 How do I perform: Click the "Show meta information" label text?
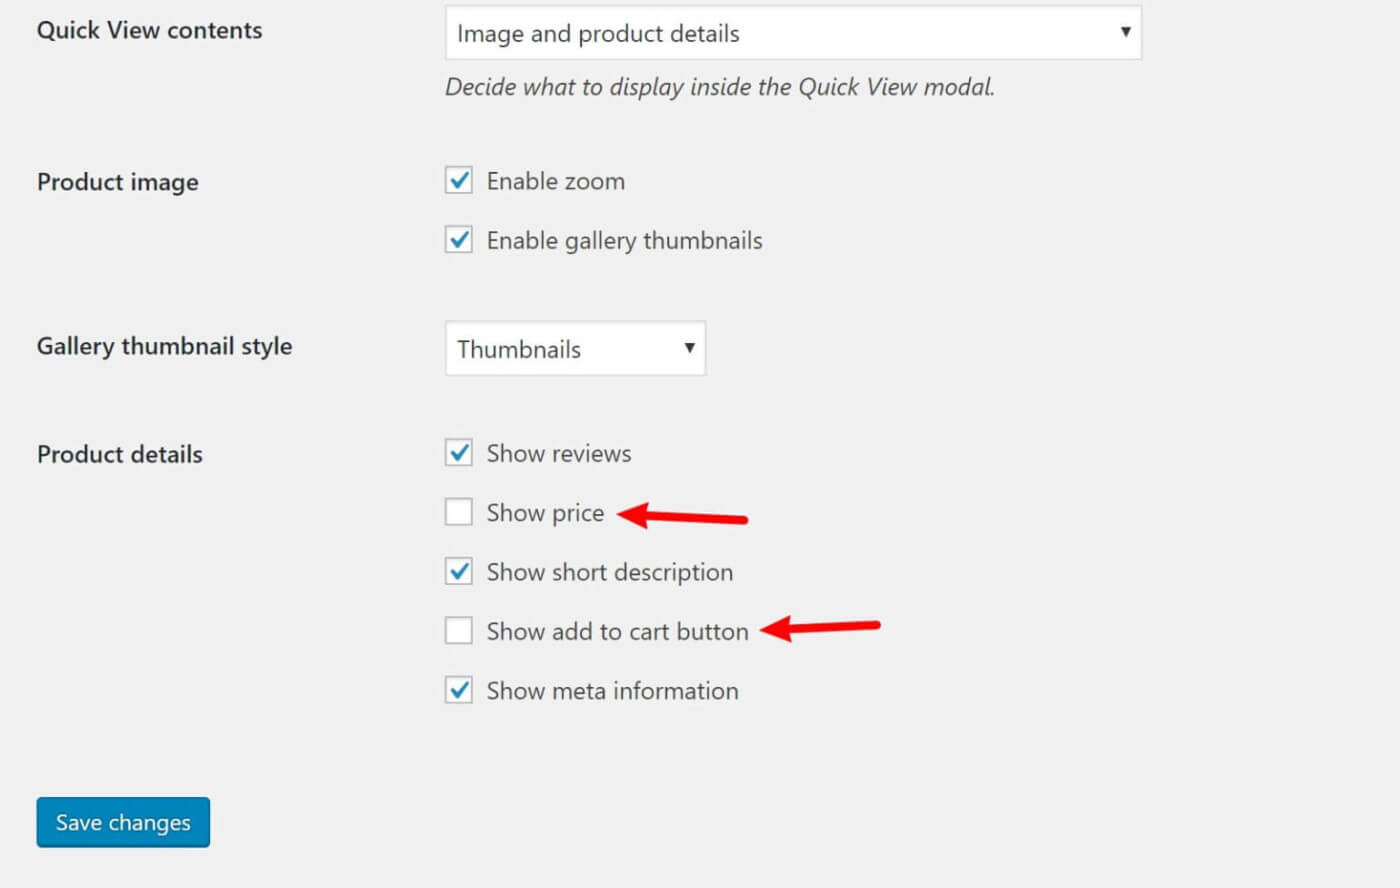point(612,691)
